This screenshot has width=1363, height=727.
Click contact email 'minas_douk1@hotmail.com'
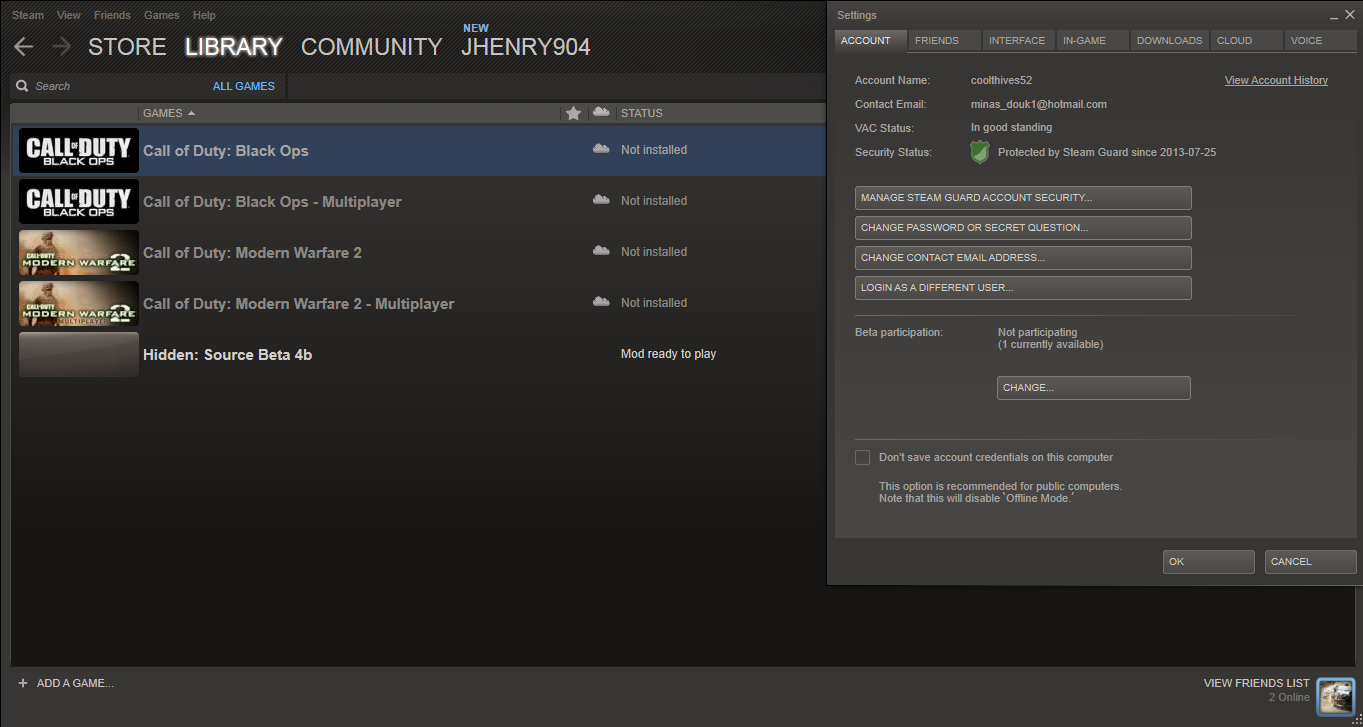(1039, 104)
